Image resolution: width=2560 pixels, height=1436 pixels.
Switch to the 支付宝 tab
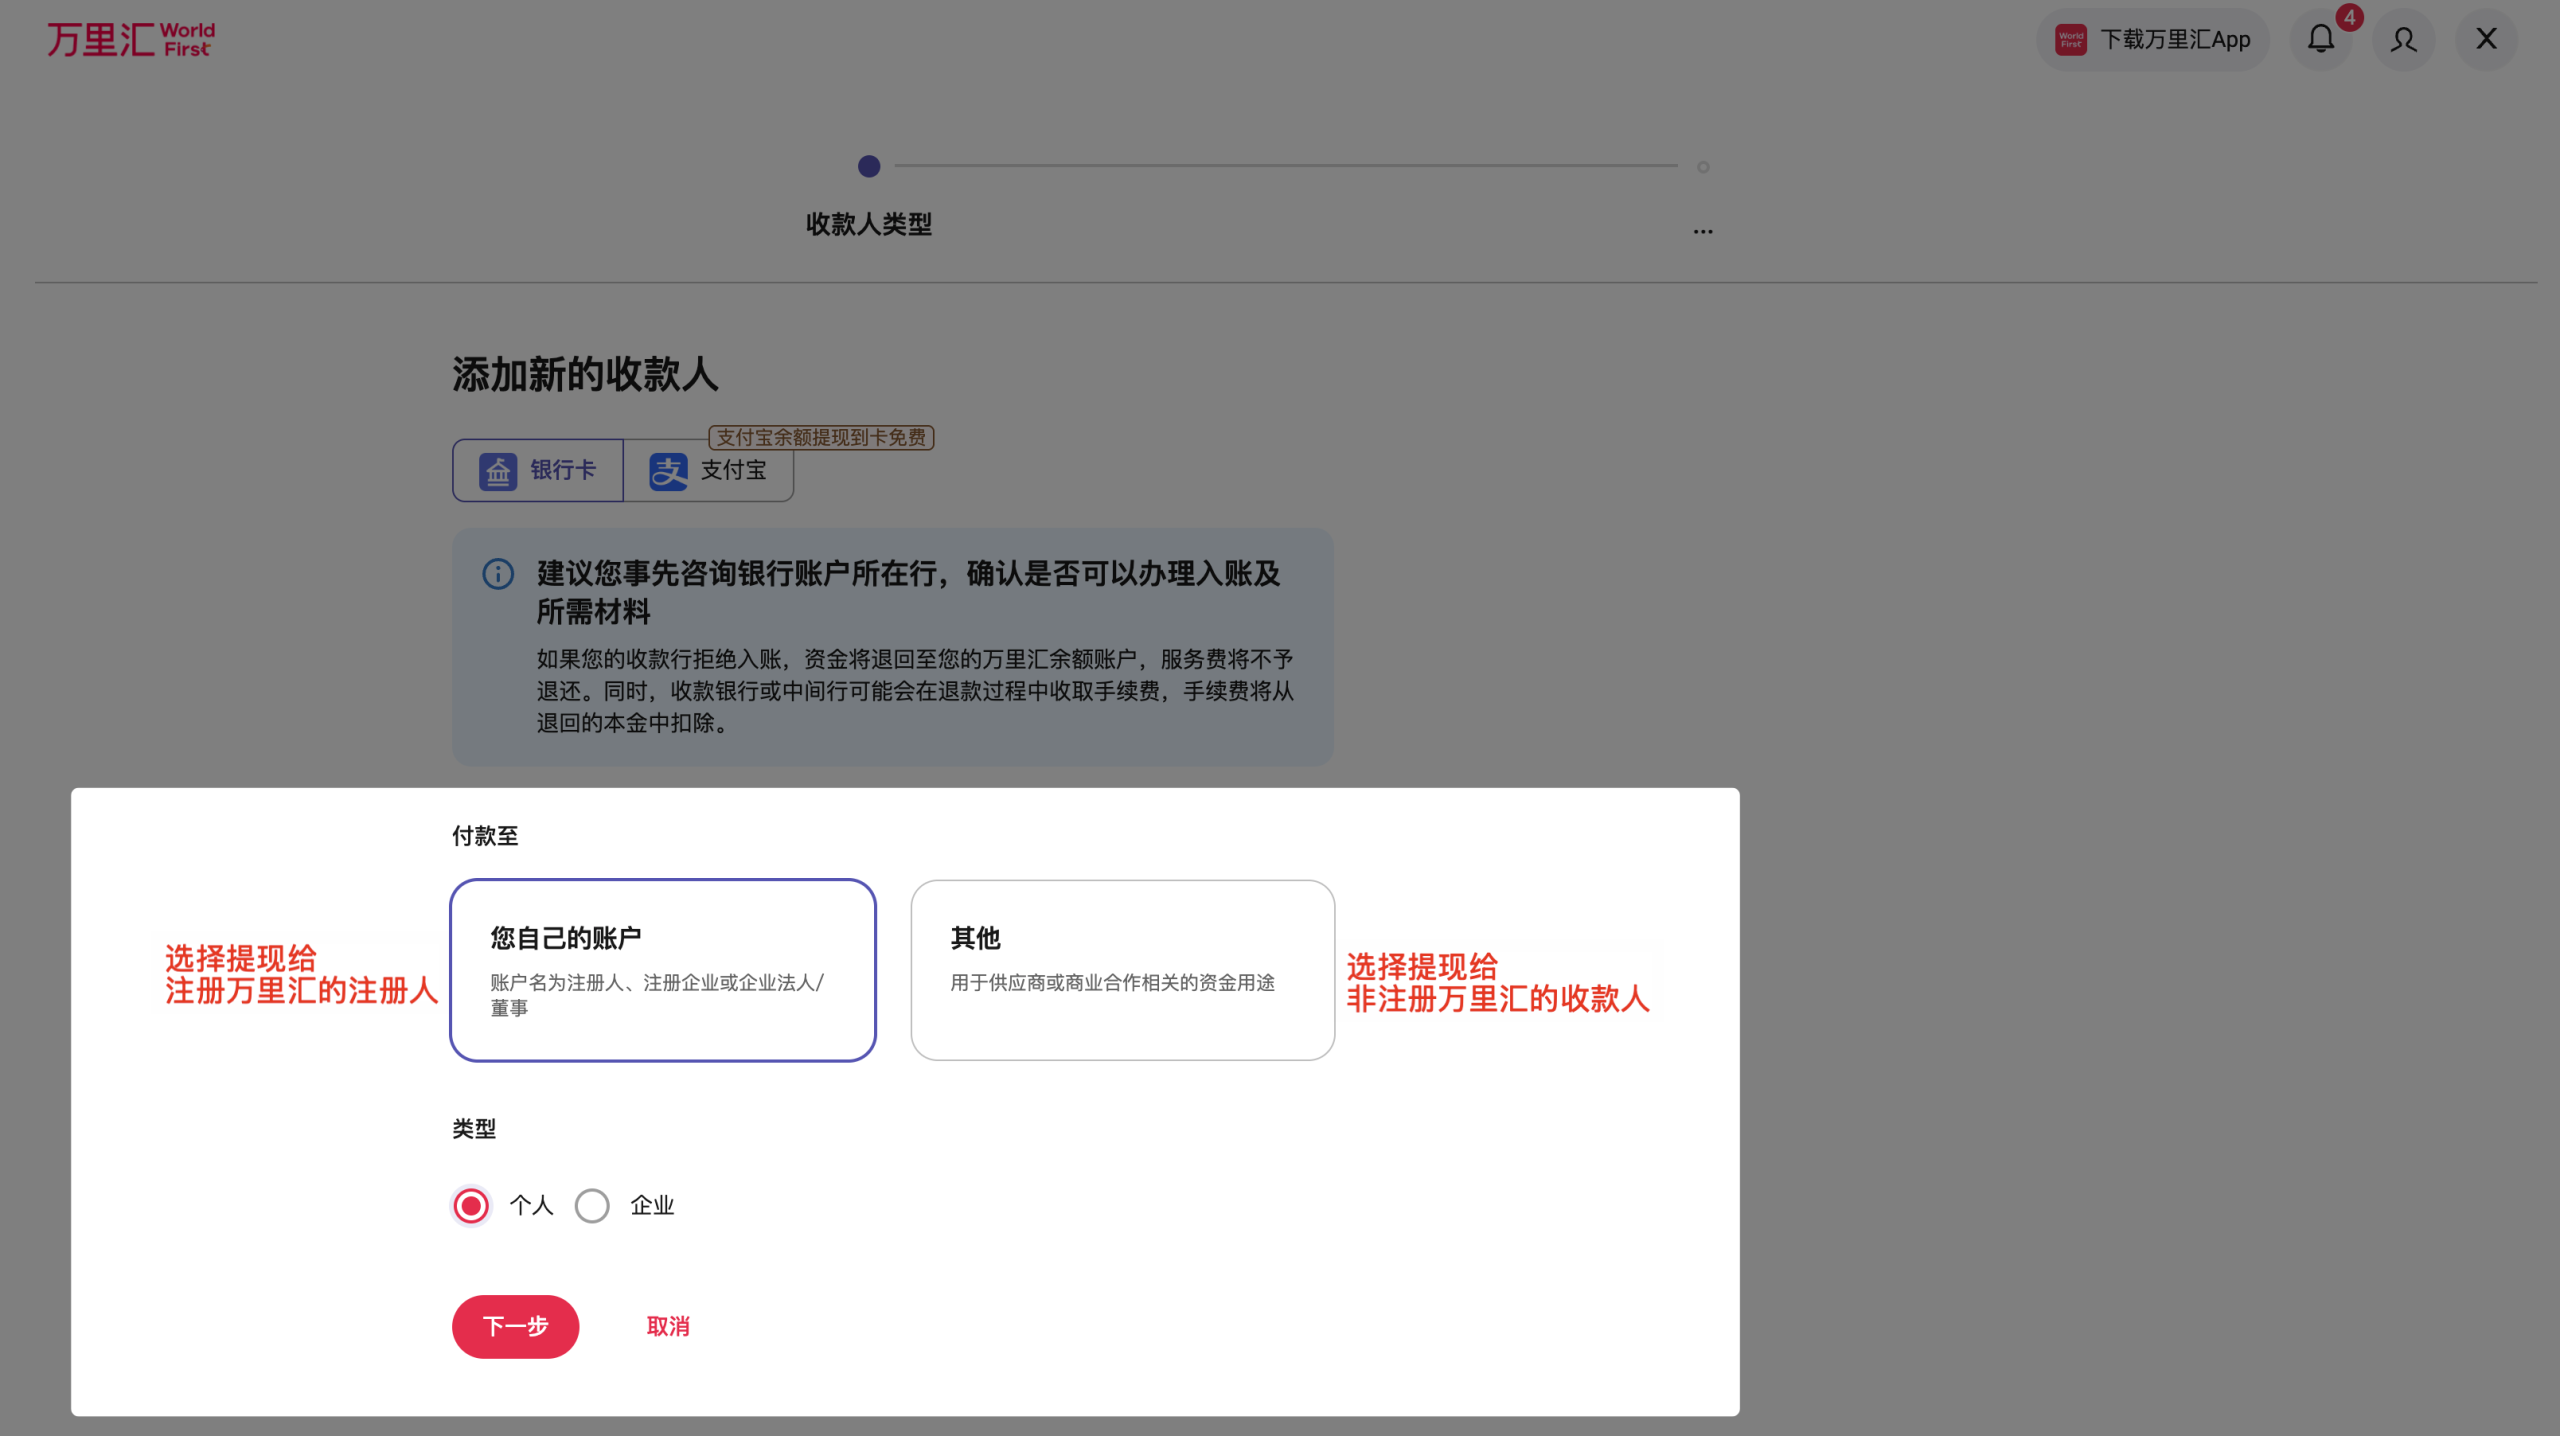pos(710,470)
